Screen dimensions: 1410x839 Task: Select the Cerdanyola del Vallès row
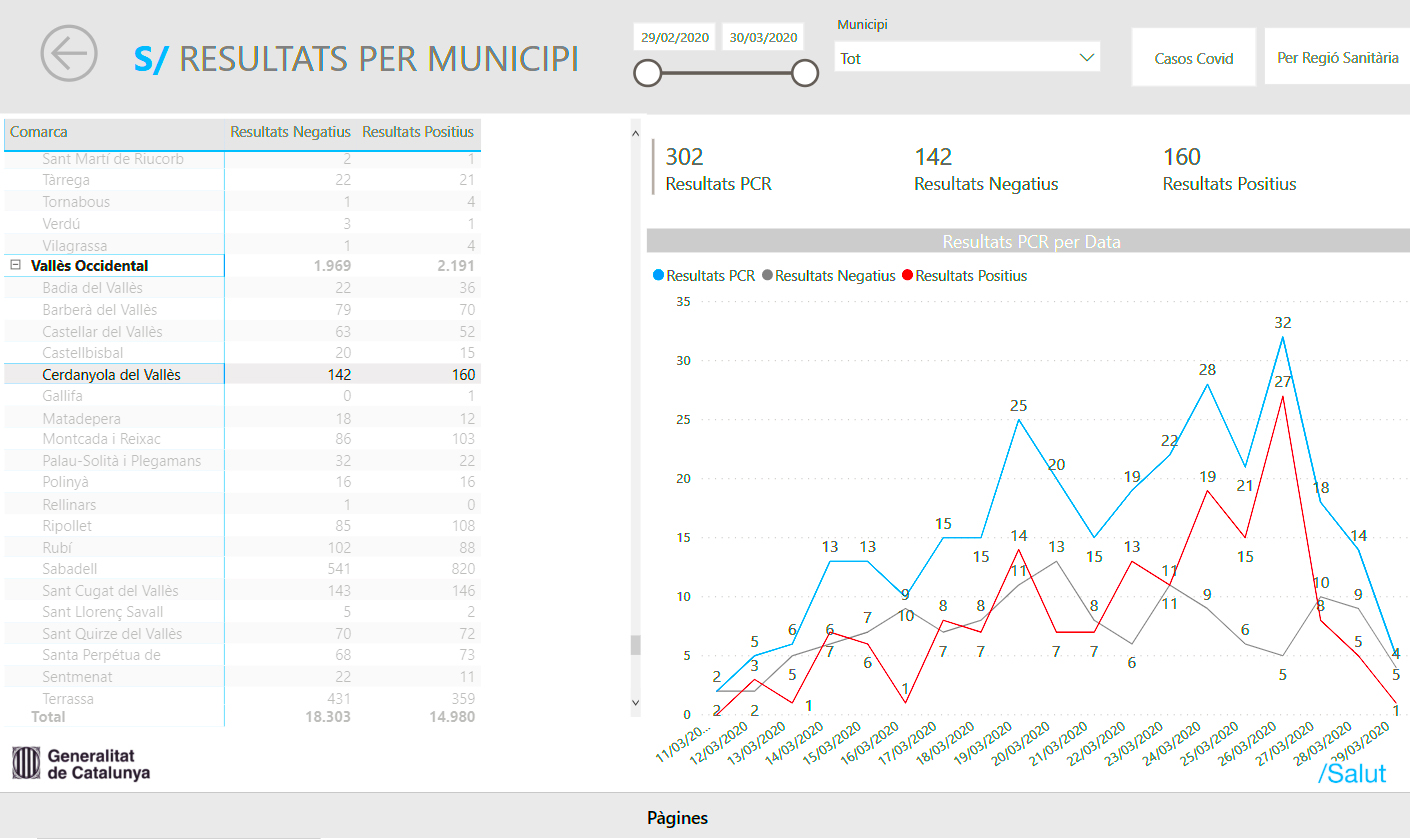pyautogui.click(x=242, y=374)
